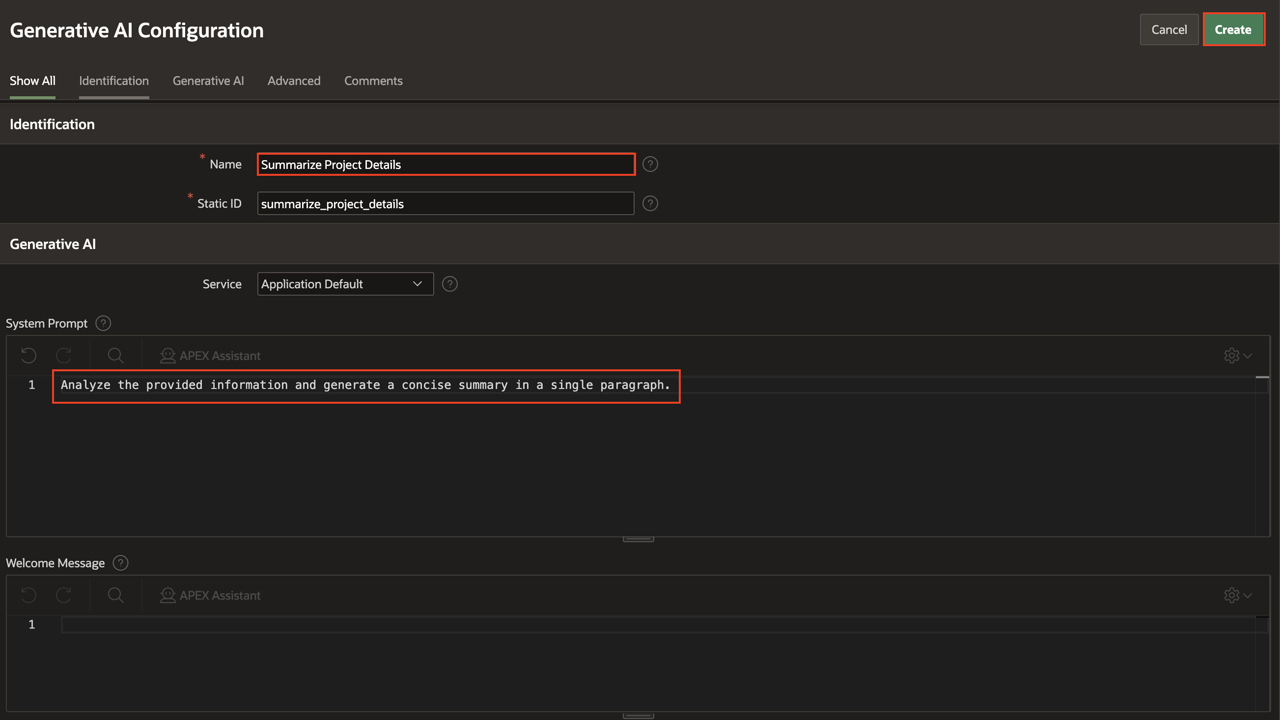Click undo icon in System Prompt editor
This screenshot has height=720, width=1280.
pos(28,355)
